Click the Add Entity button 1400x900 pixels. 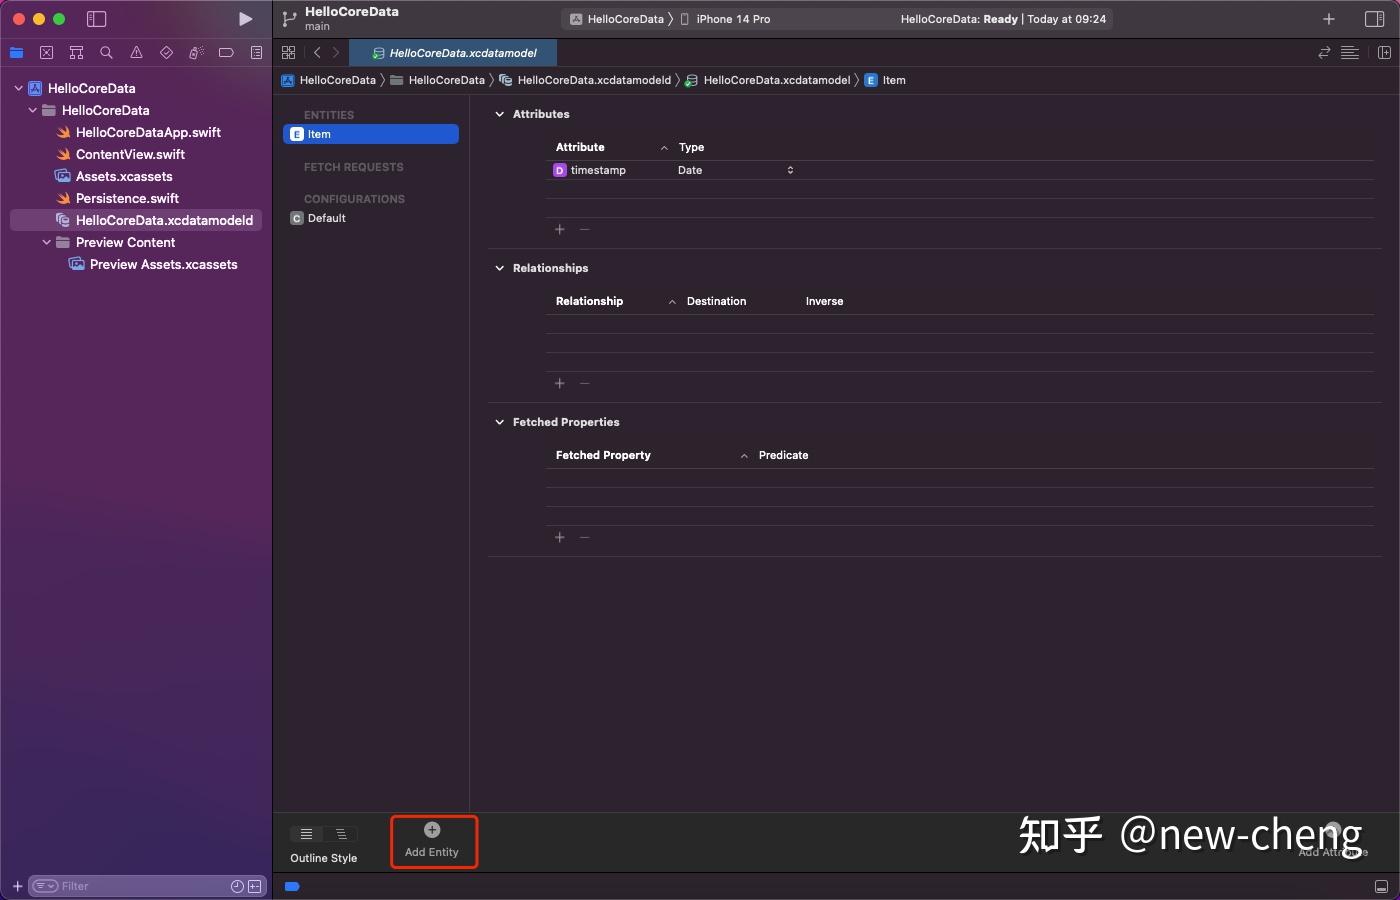[x=432, y=841]
